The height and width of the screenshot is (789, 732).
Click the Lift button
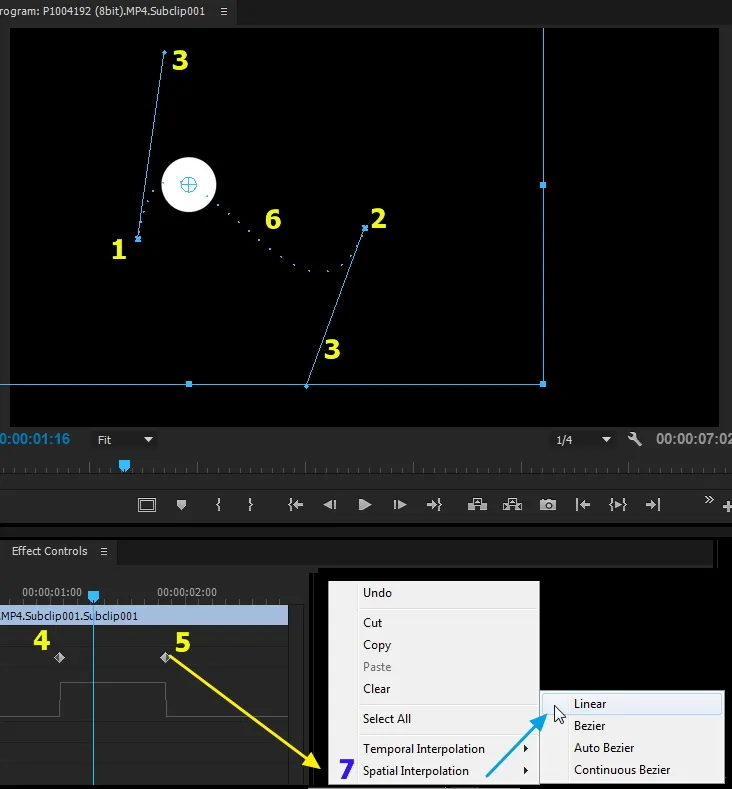pos(477,504)
